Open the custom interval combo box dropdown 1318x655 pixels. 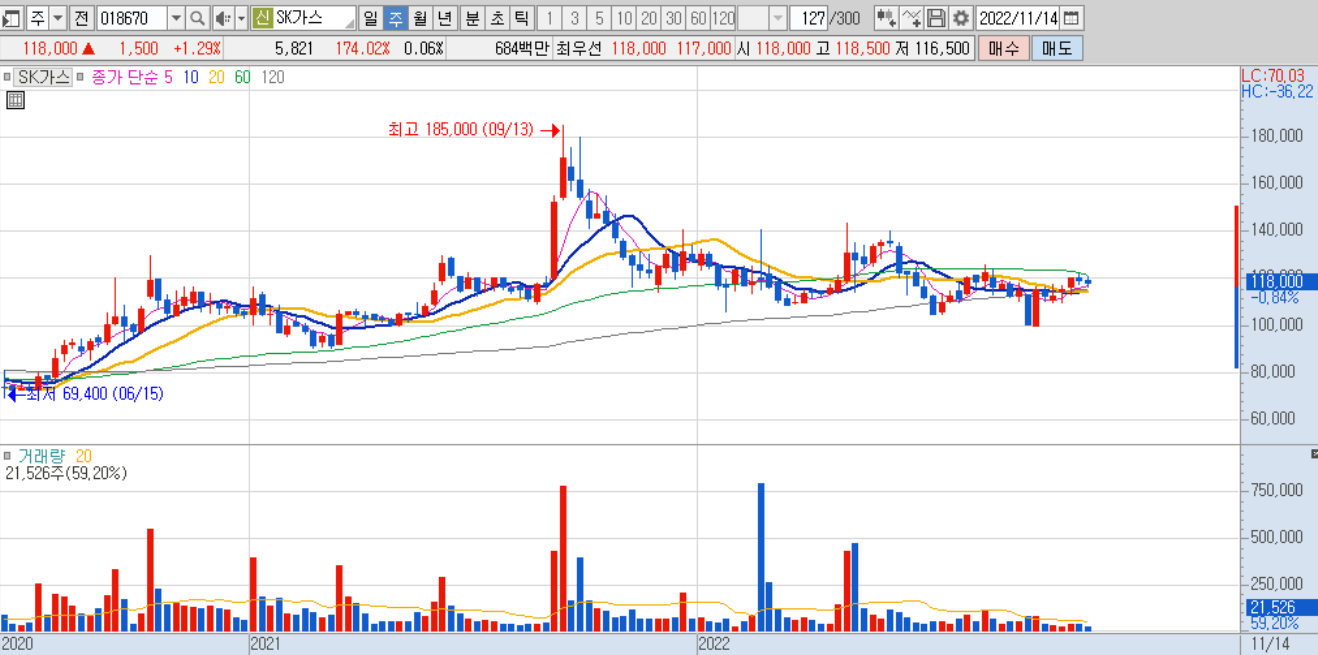(x=777, y=18)
